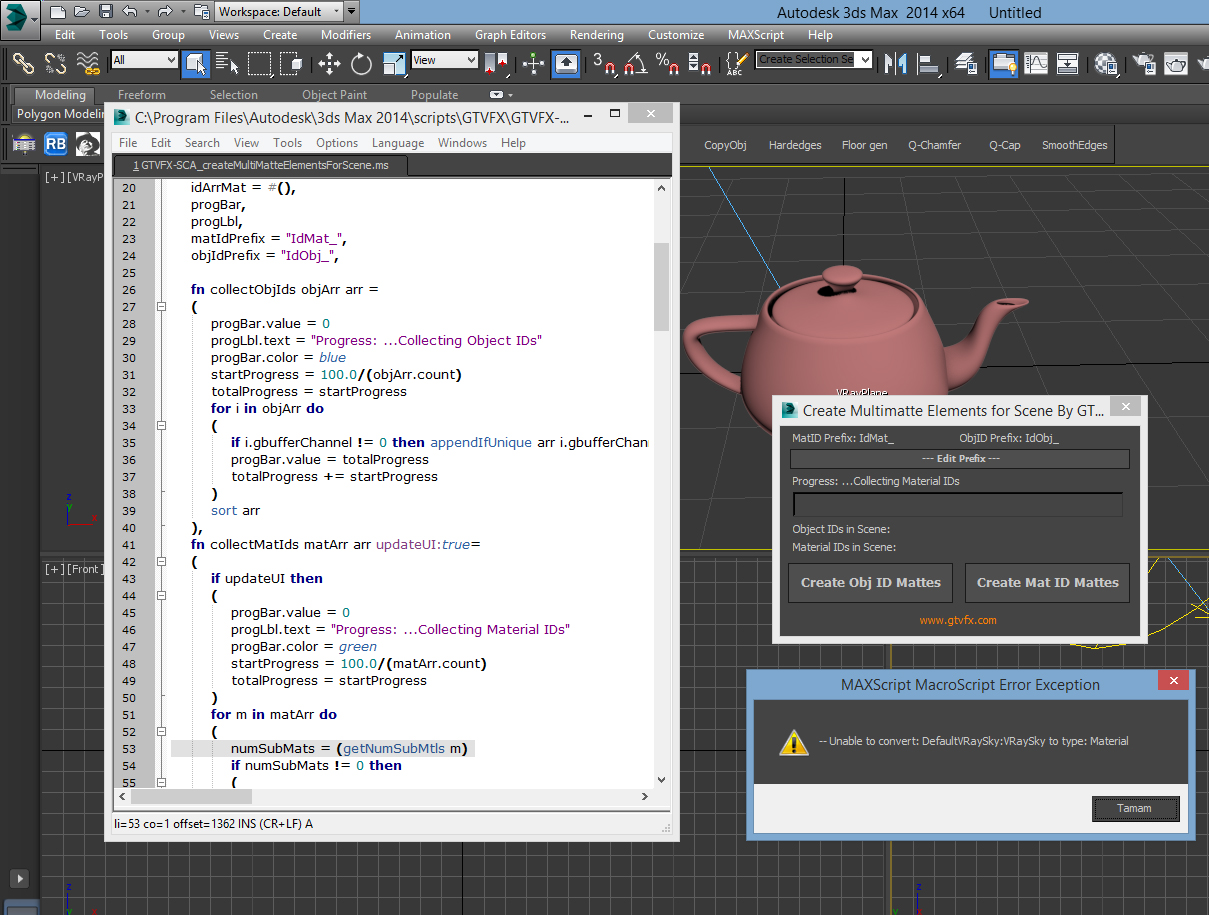Open the selection filter 'All' dropdown

(x=144, y=60)
